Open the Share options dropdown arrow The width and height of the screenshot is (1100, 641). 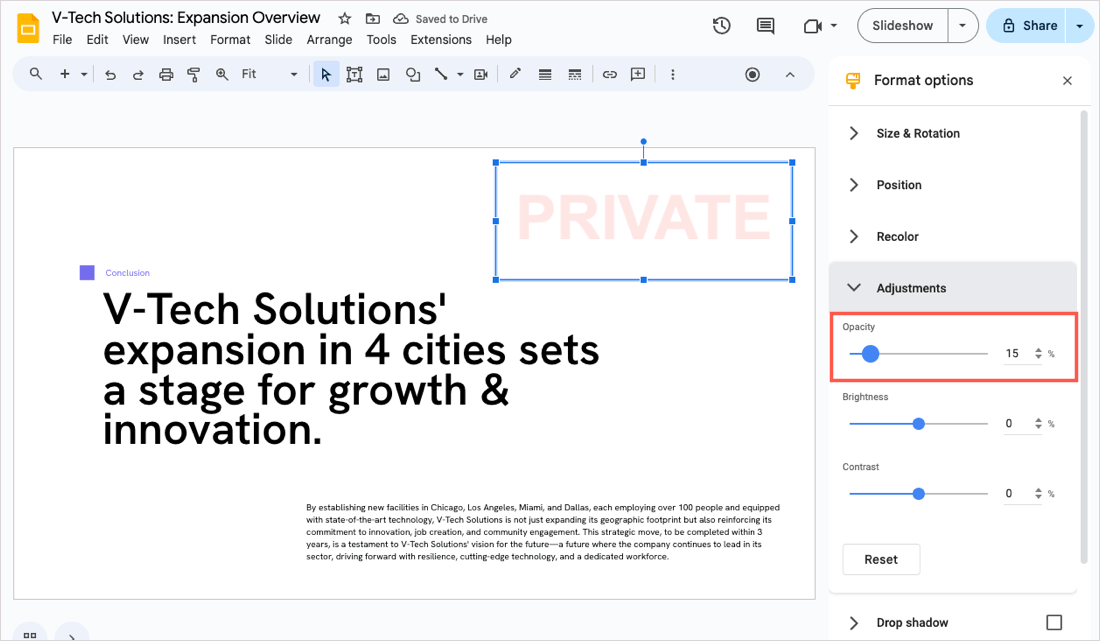pyautogui.click(x=1080, y=25)
